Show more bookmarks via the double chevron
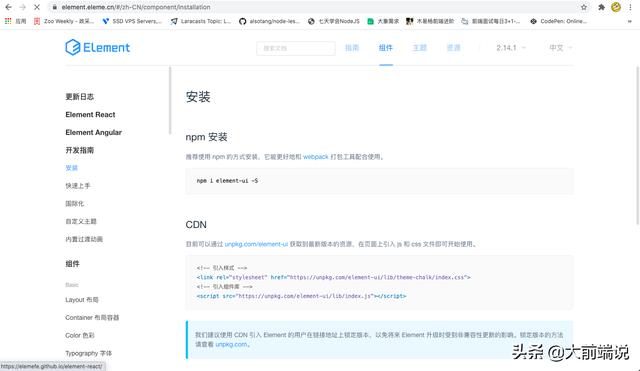 (x=629, y=21)
